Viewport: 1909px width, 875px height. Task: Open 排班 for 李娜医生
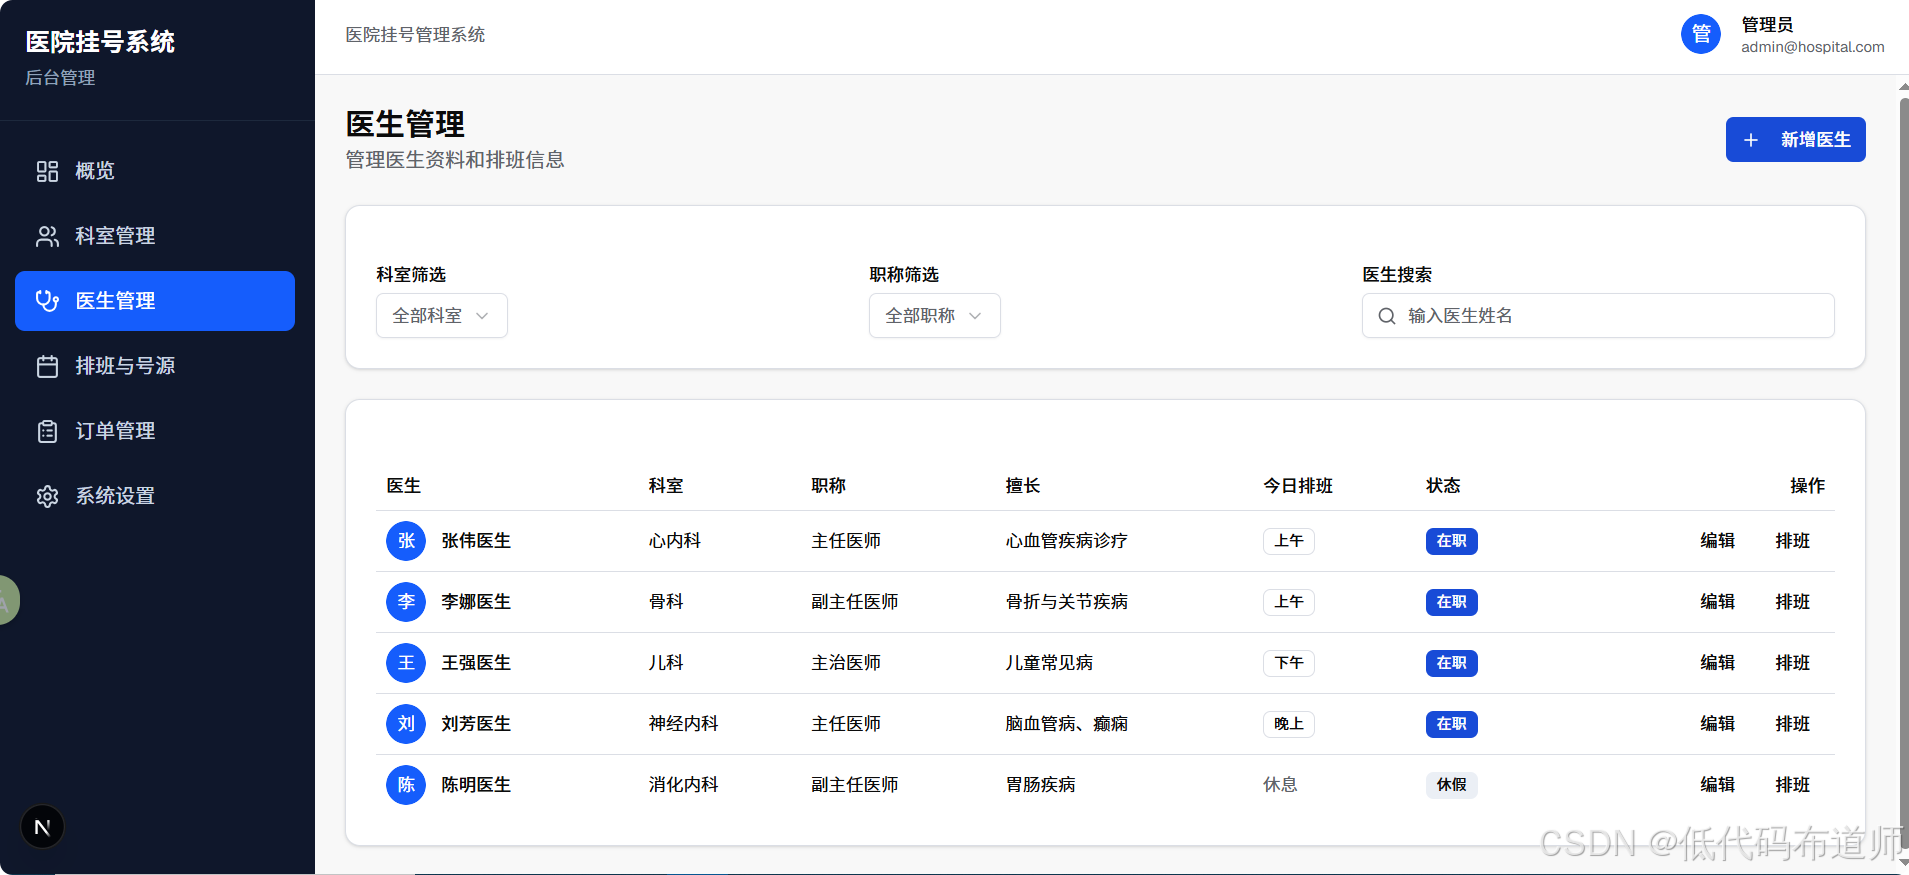[x=1792, y=602]
